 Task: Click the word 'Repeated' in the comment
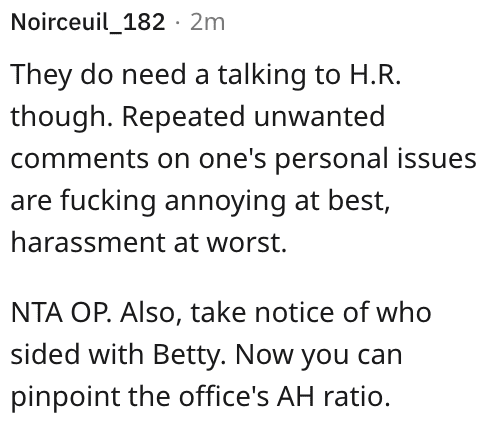[x=184, y=117]
